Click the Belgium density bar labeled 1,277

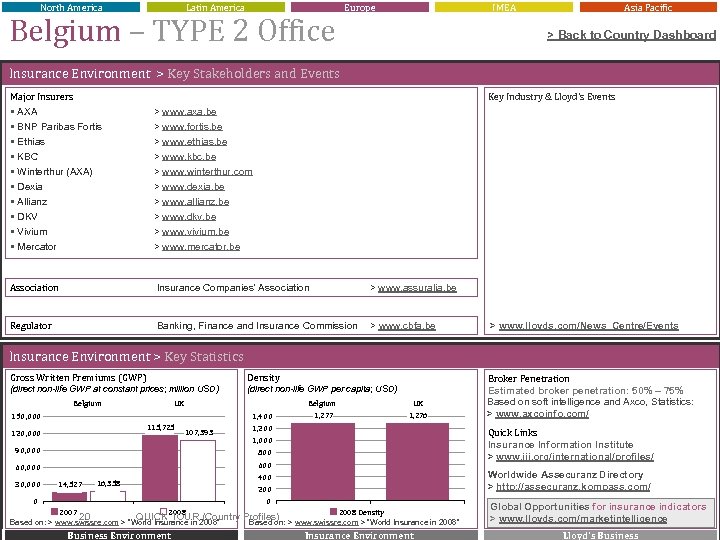click(323, 461)
